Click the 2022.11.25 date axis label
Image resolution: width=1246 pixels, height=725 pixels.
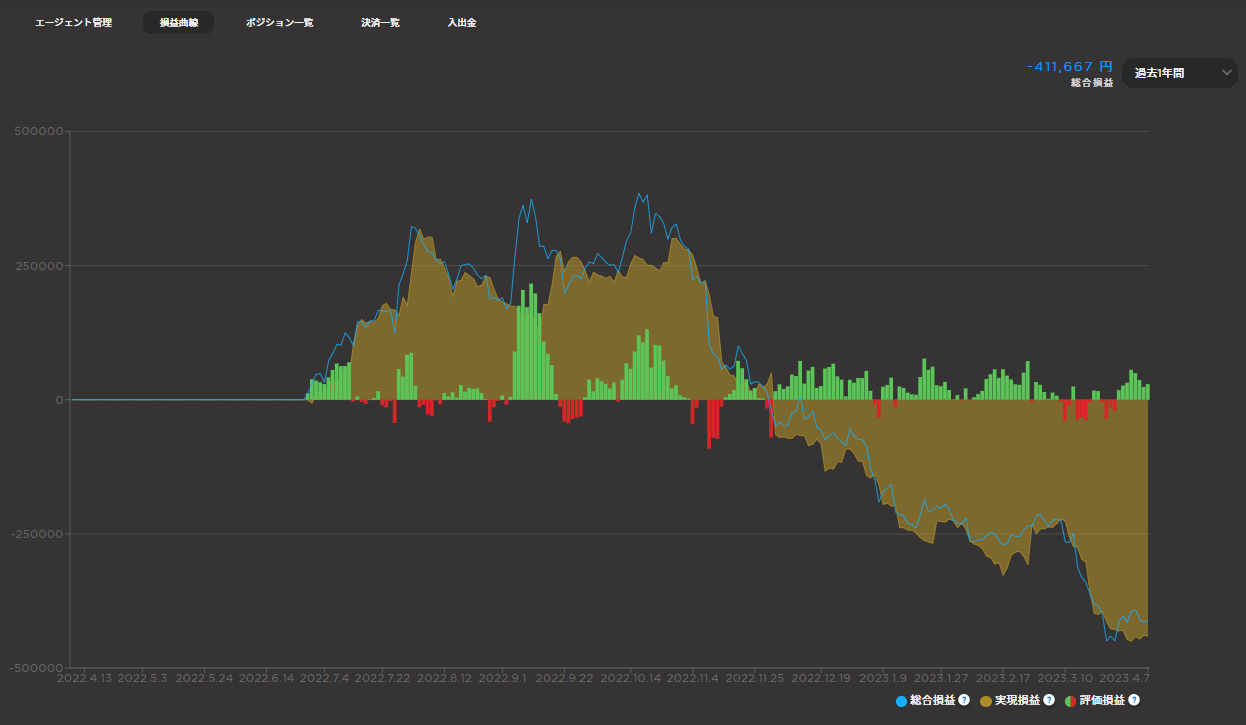pos(756,679)
